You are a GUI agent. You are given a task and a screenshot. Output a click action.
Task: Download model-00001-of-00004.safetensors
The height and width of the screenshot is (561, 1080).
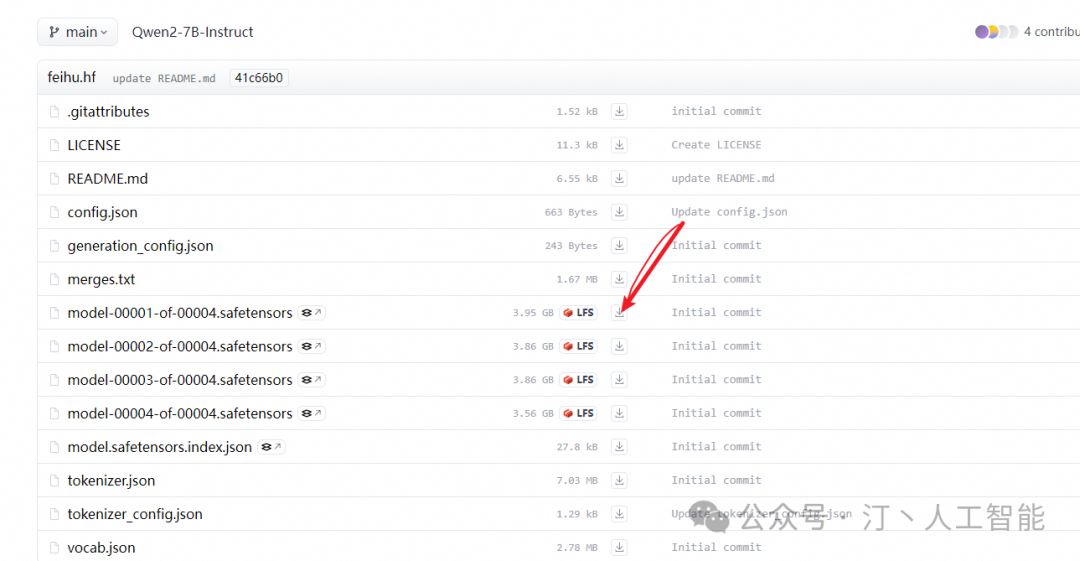tap(619, 313)
